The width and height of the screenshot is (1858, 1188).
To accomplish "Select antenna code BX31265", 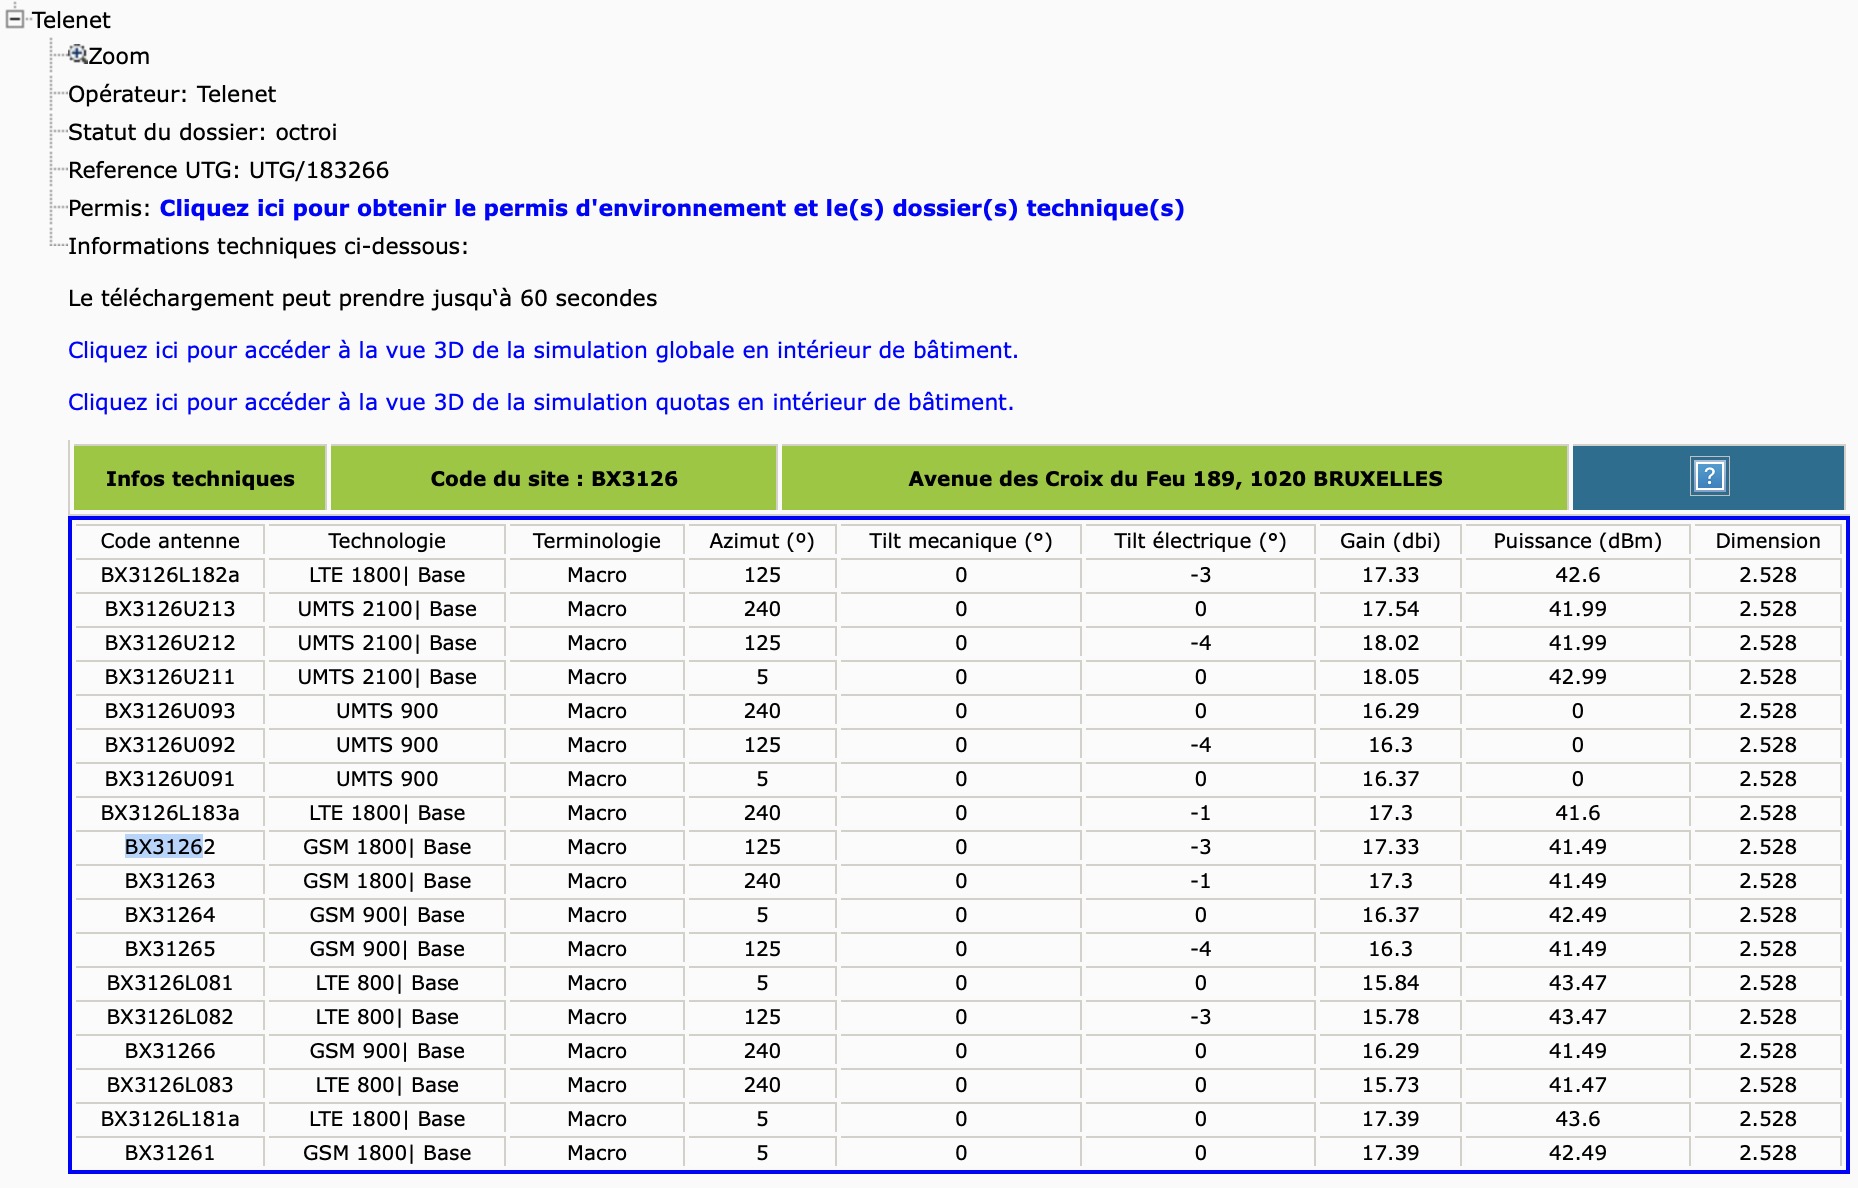I will click(x=170, y=949).
